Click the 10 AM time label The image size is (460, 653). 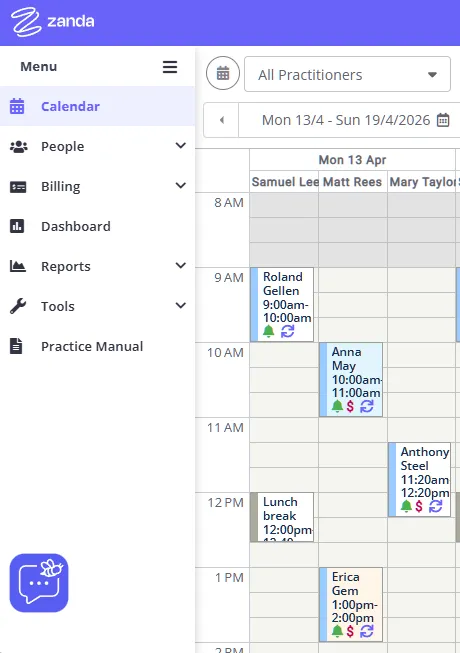coord(225,353)
